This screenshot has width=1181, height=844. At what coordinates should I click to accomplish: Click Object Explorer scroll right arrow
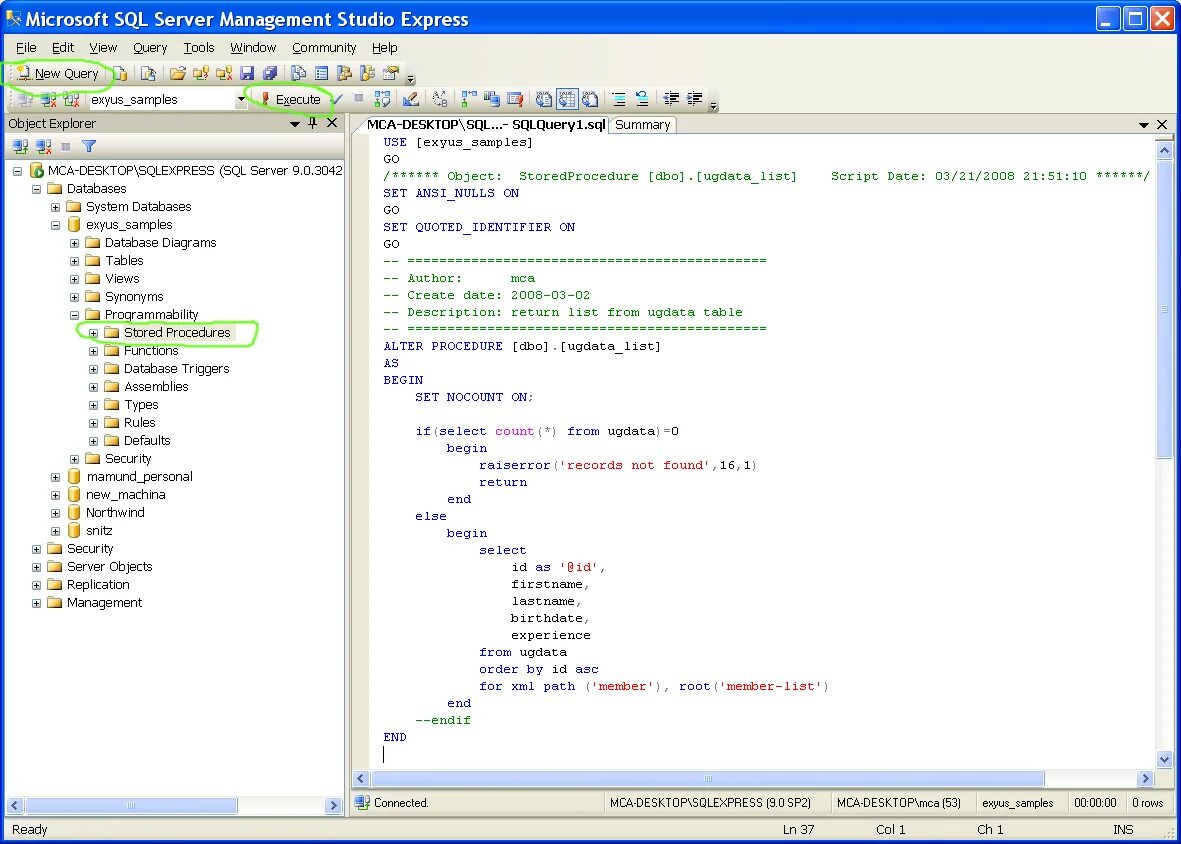[x=334, y=805]
